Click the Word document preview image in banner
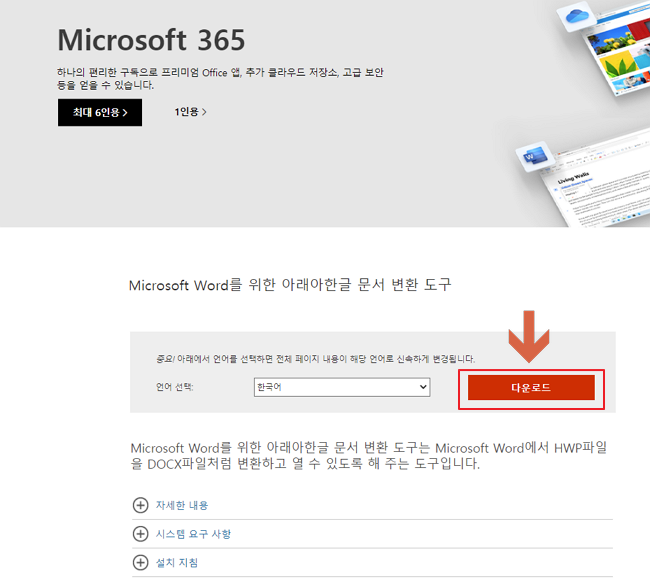 pyautogui.click(x=599, y=187)
